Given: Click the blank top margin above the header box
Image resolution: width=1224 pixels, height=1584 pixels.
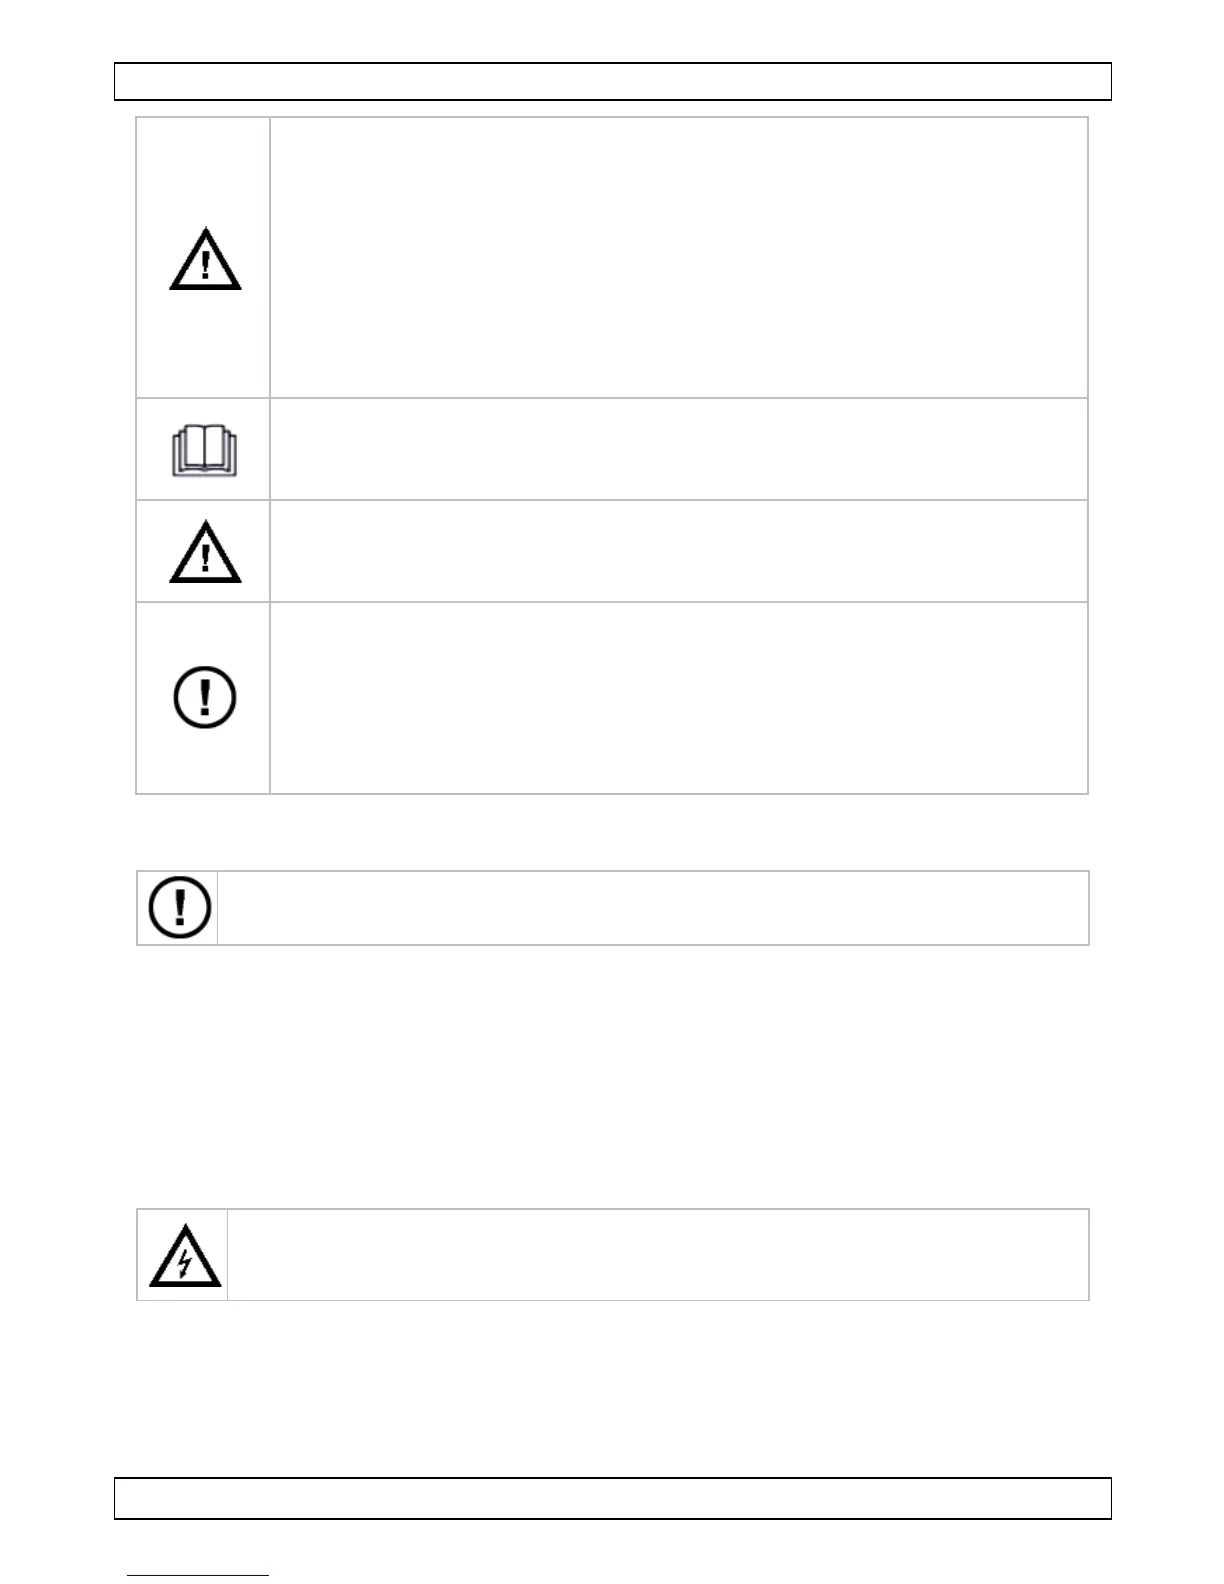Looking at the screenshot, I should pyautogui.click(x=612, y=30).
